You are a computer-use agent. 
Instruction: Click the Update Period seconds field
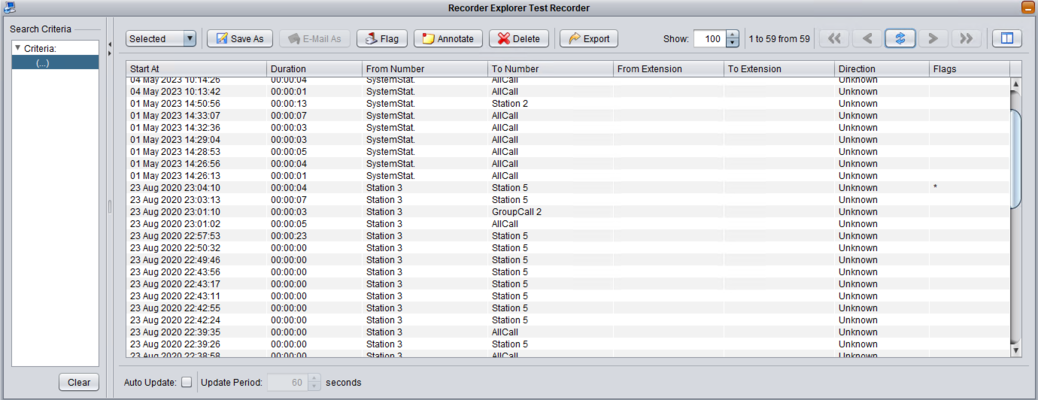point(287,382)
